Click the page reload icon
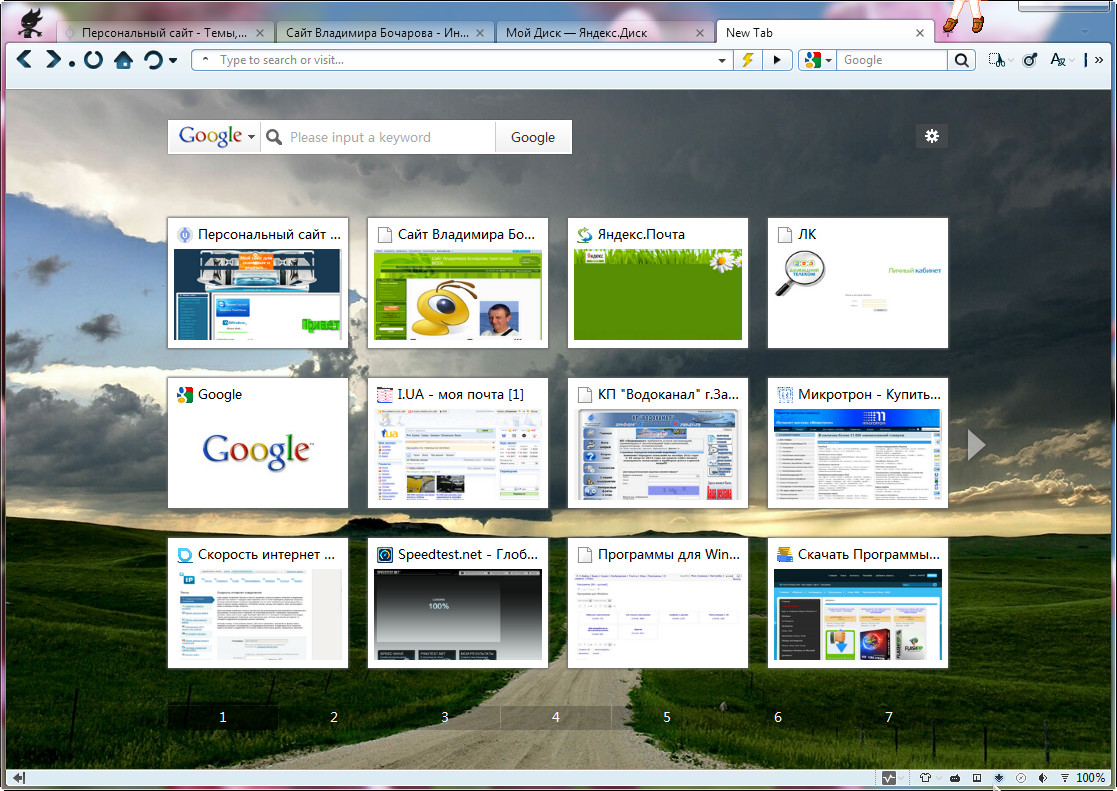1117x791 pixels. (93, 60)
